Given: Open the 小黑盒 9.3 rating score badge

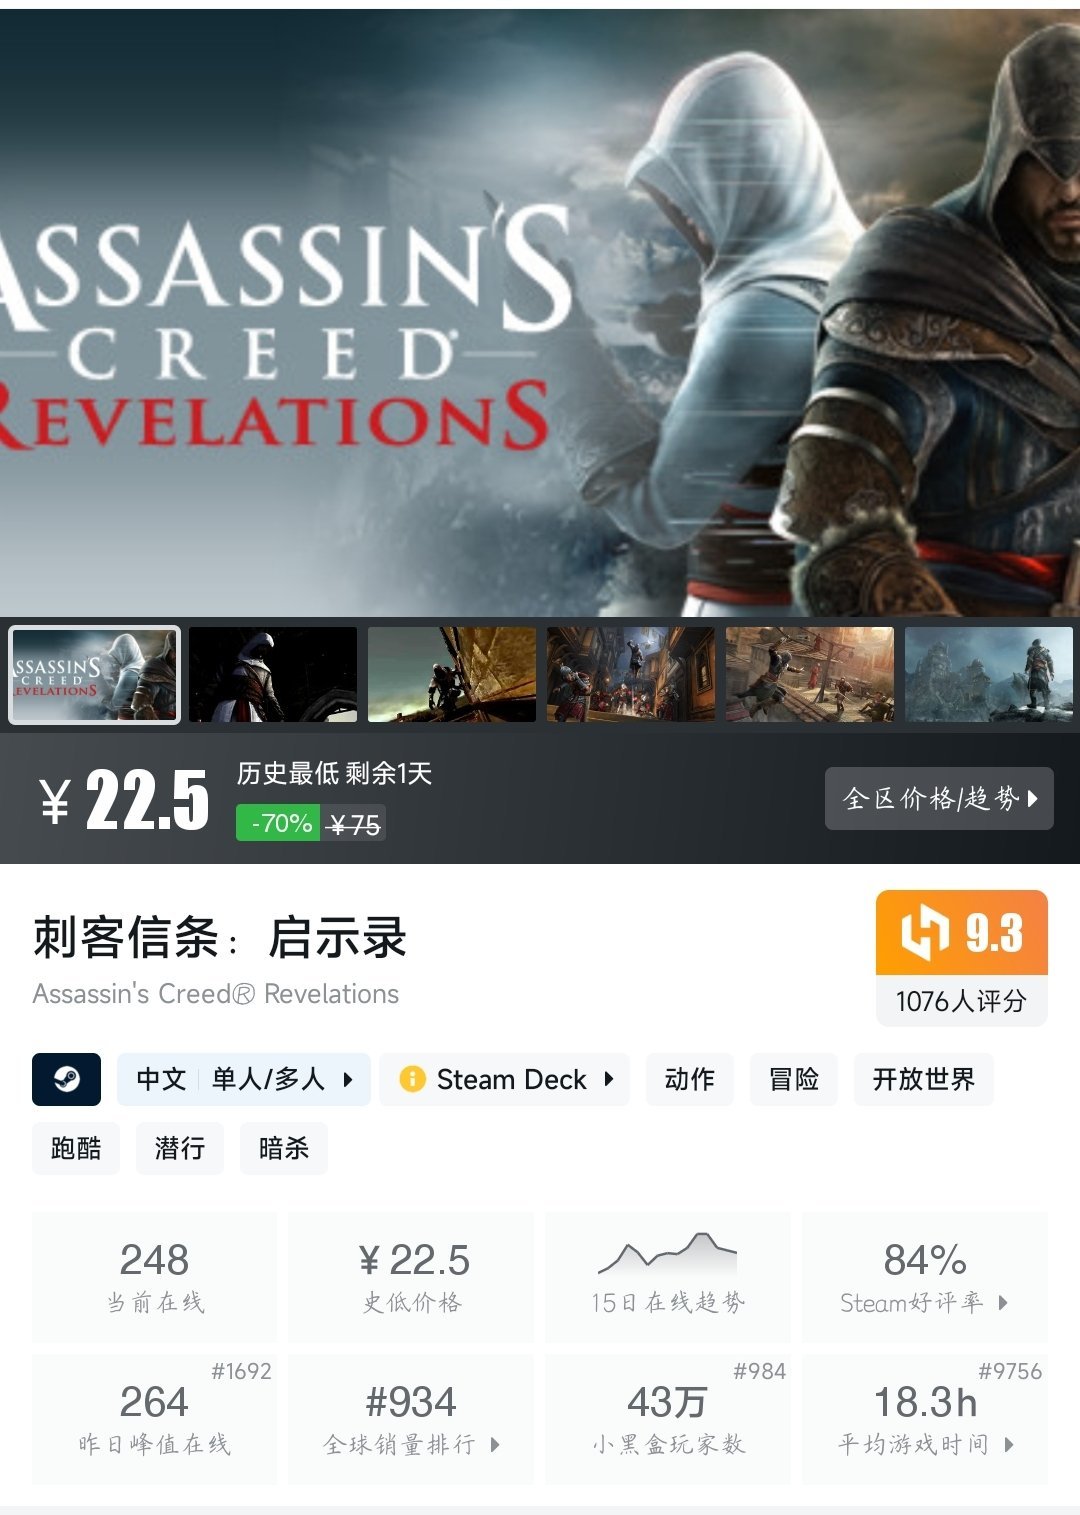Looking at the screenshot, I should click(961, 932).
